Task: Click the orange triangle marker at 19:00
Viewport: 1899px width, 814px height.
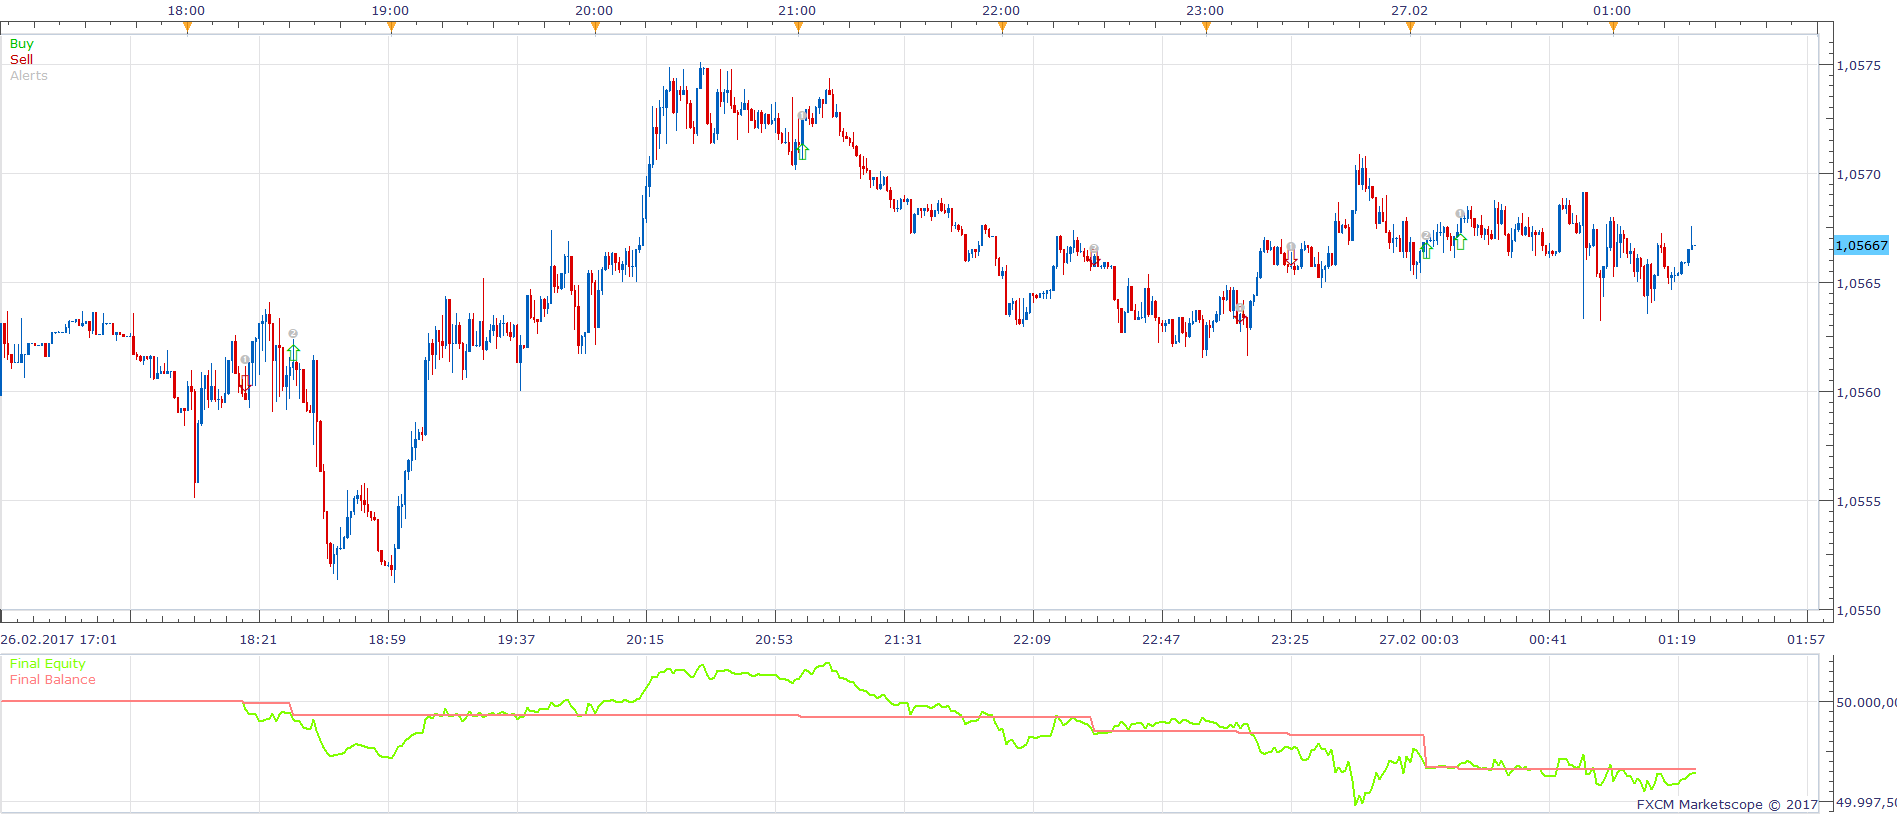Action: coord(391,27)
